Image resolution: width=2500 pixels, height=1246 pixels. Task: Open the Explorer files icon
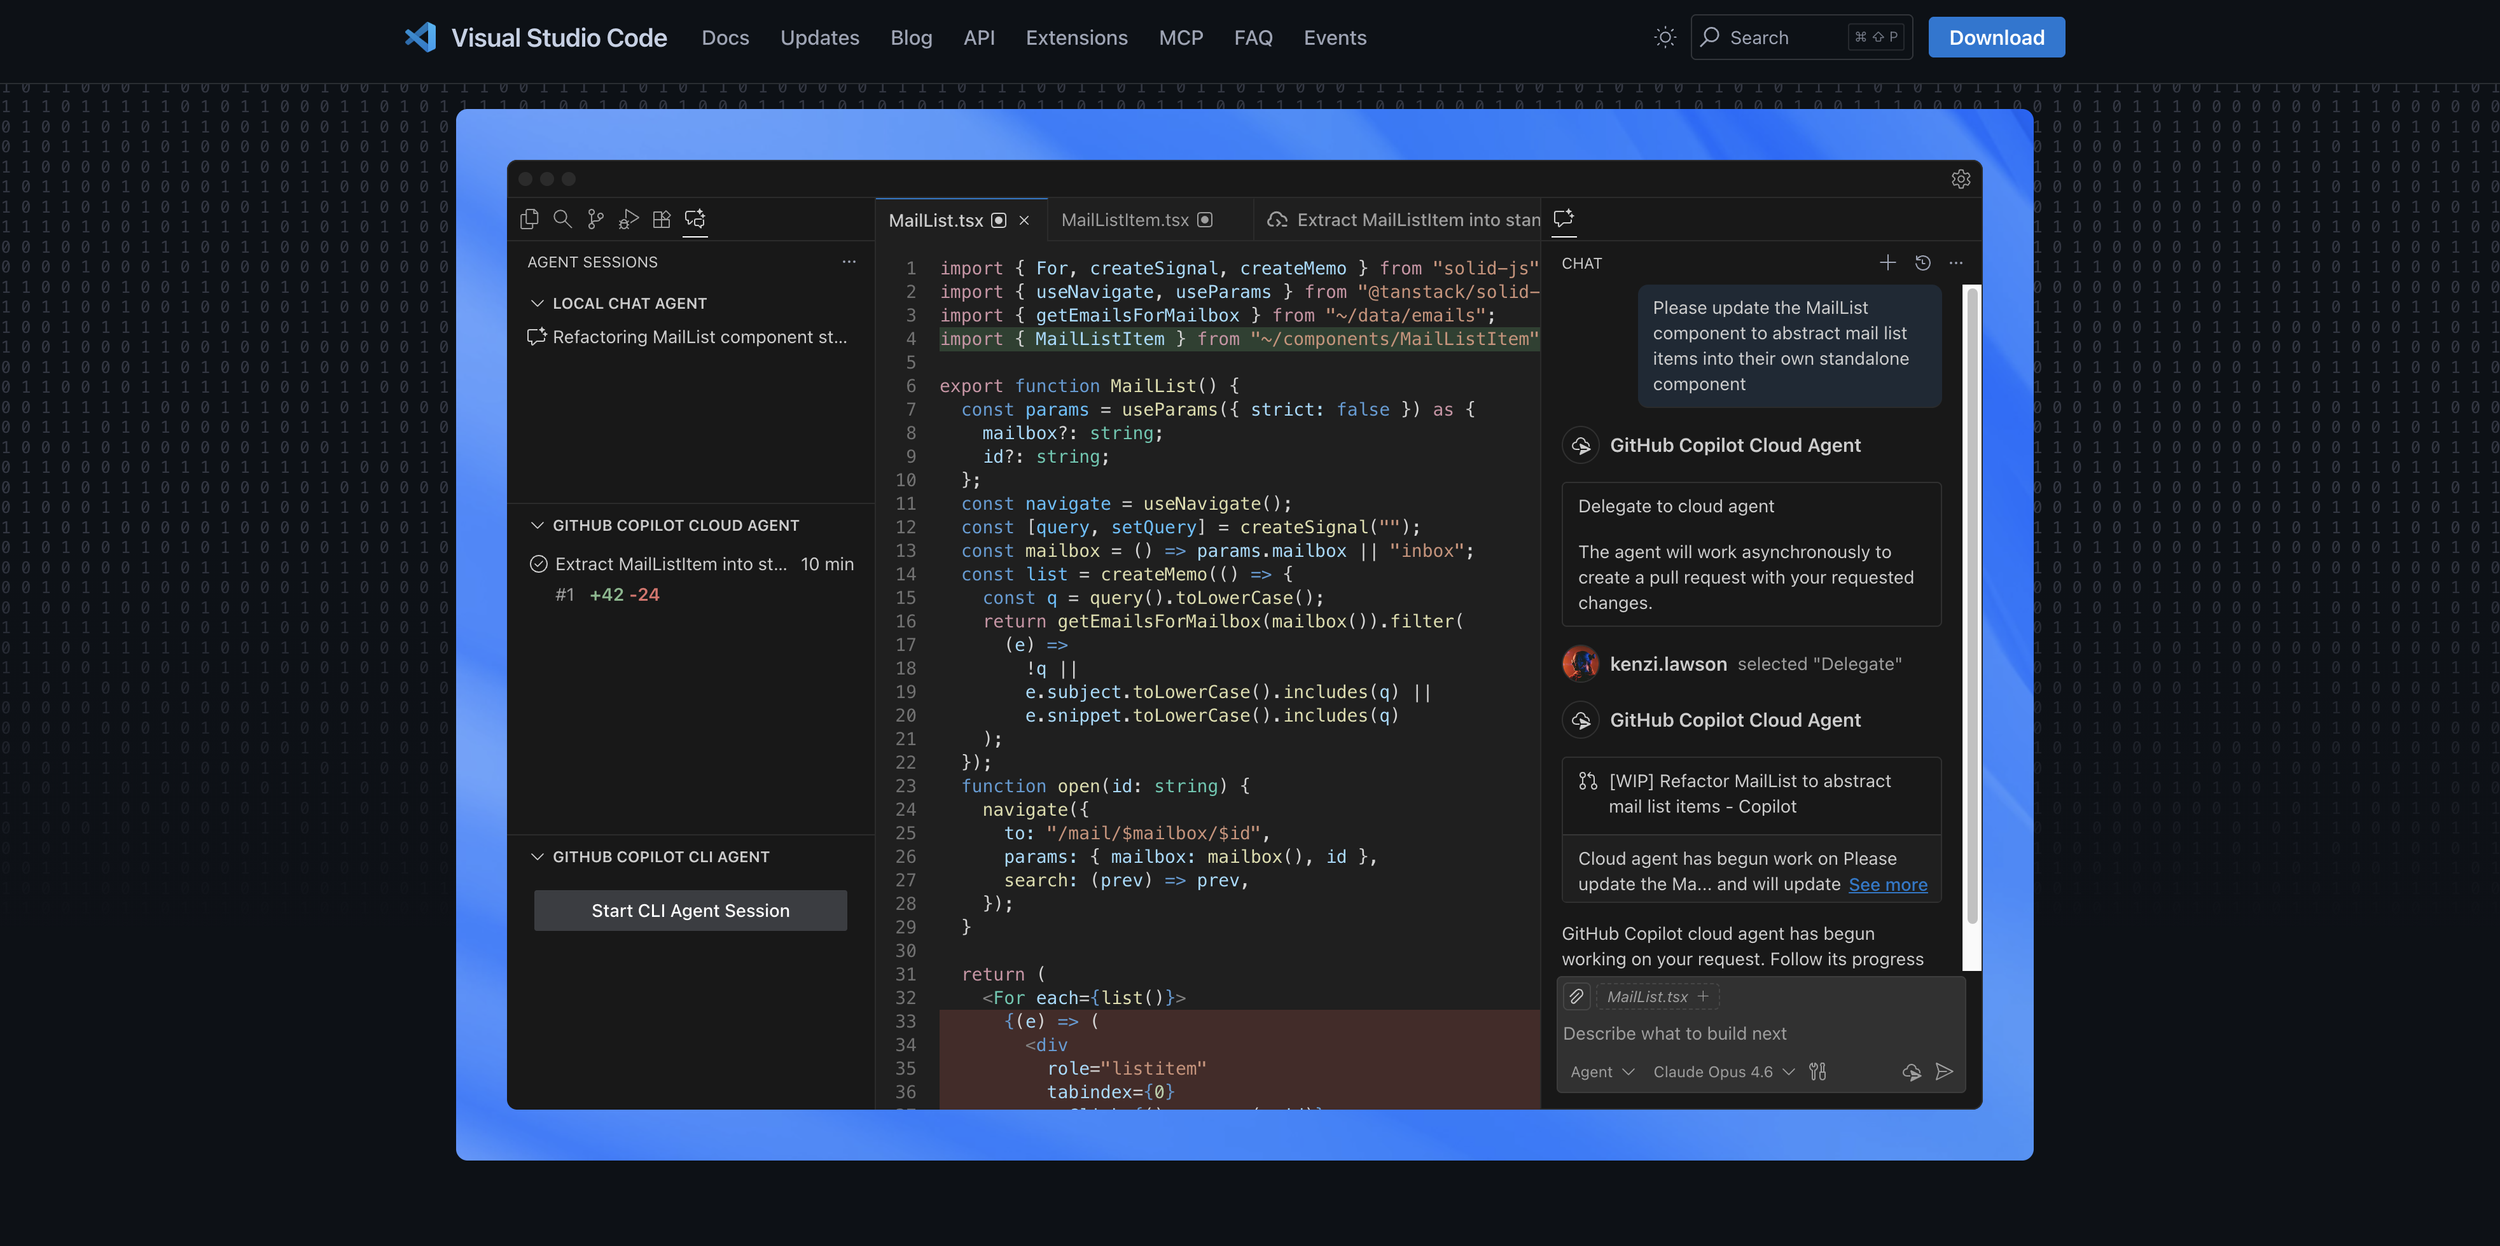(x=530, y=219)
